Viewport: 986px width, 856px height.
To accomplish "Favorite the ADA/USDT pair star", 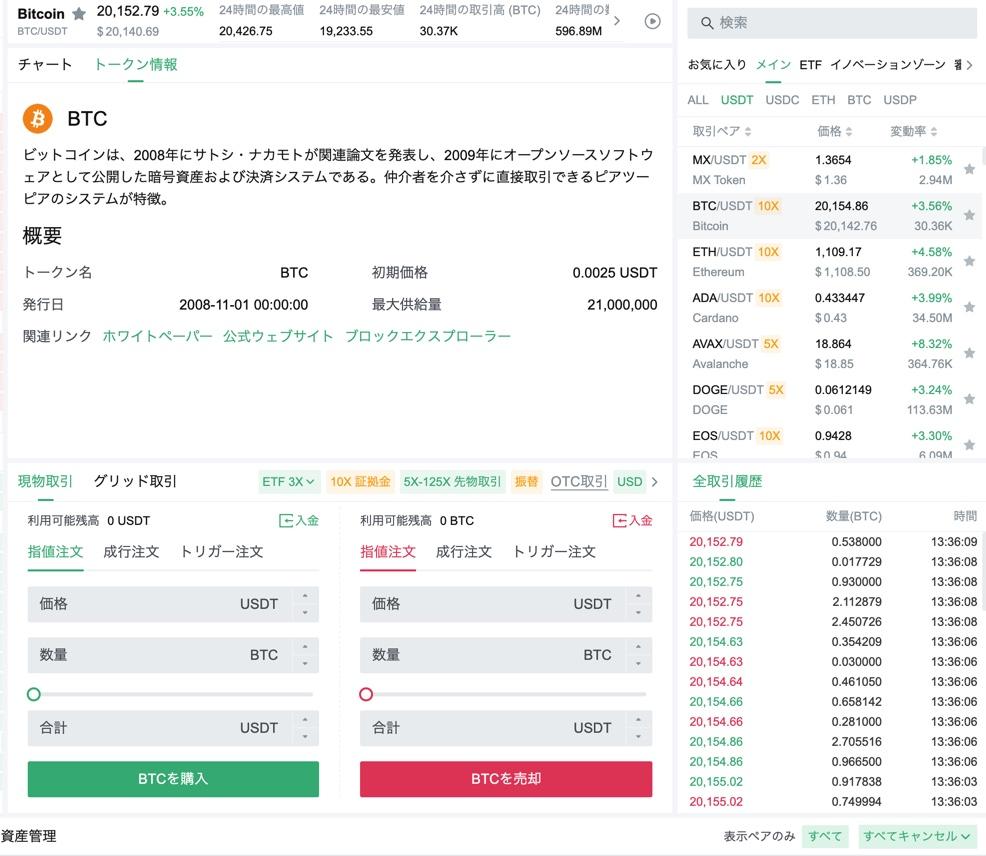I will point(969,307).
